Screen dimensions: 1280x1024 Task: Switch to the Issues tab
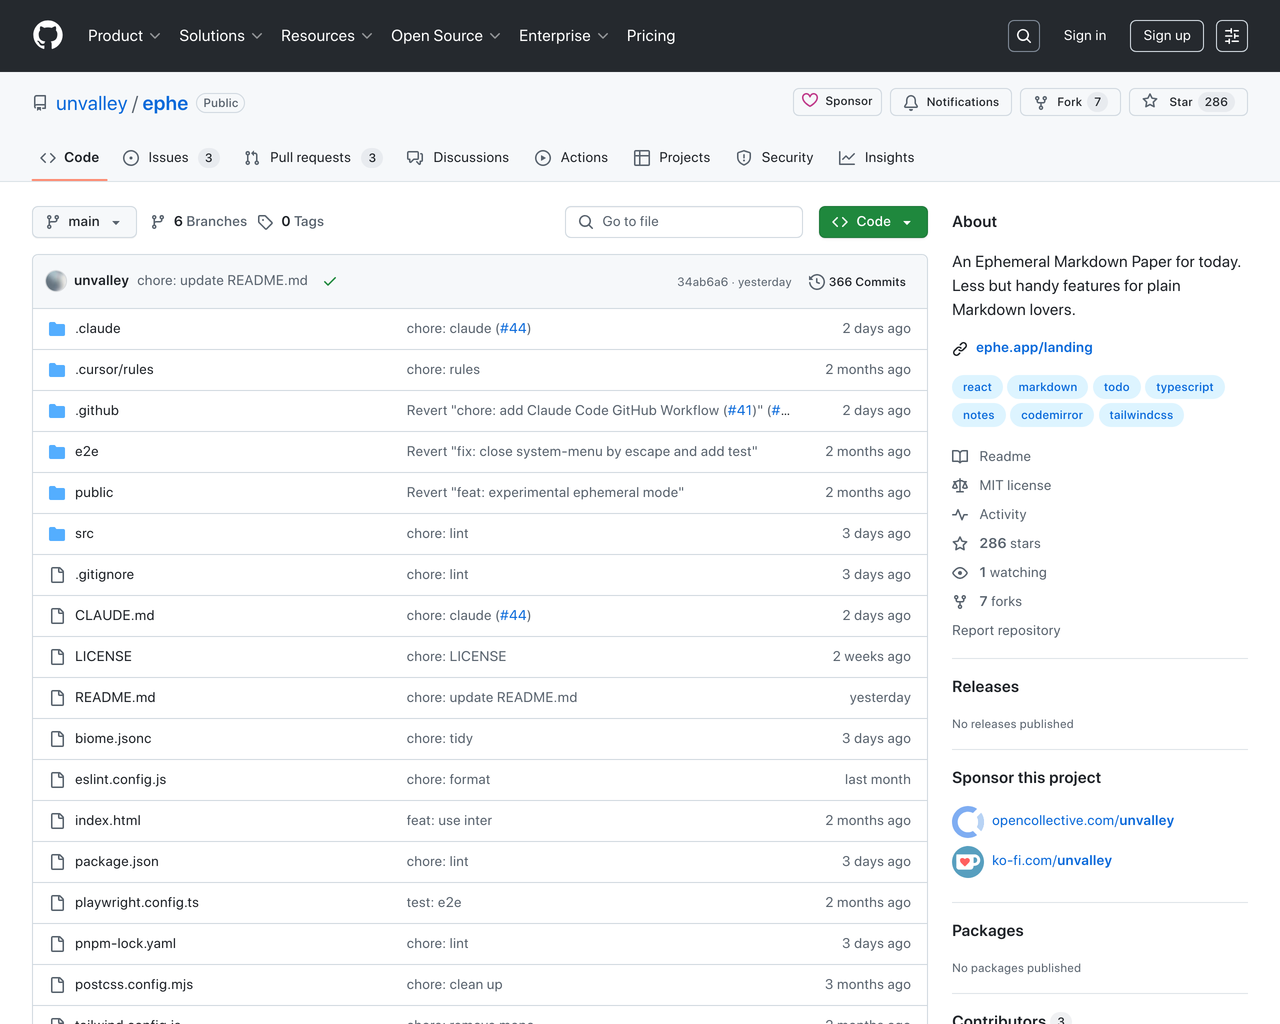(170, 158)
